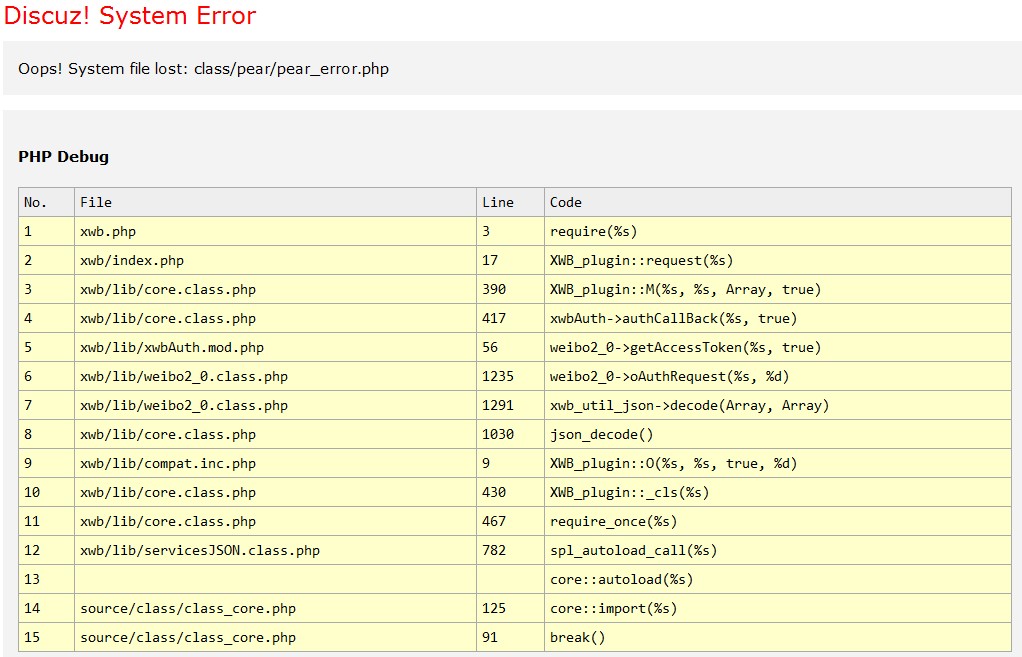Select line number 1235 cell
The height and width of the screenshot is (657, 1022).
[x=510, y=376]
